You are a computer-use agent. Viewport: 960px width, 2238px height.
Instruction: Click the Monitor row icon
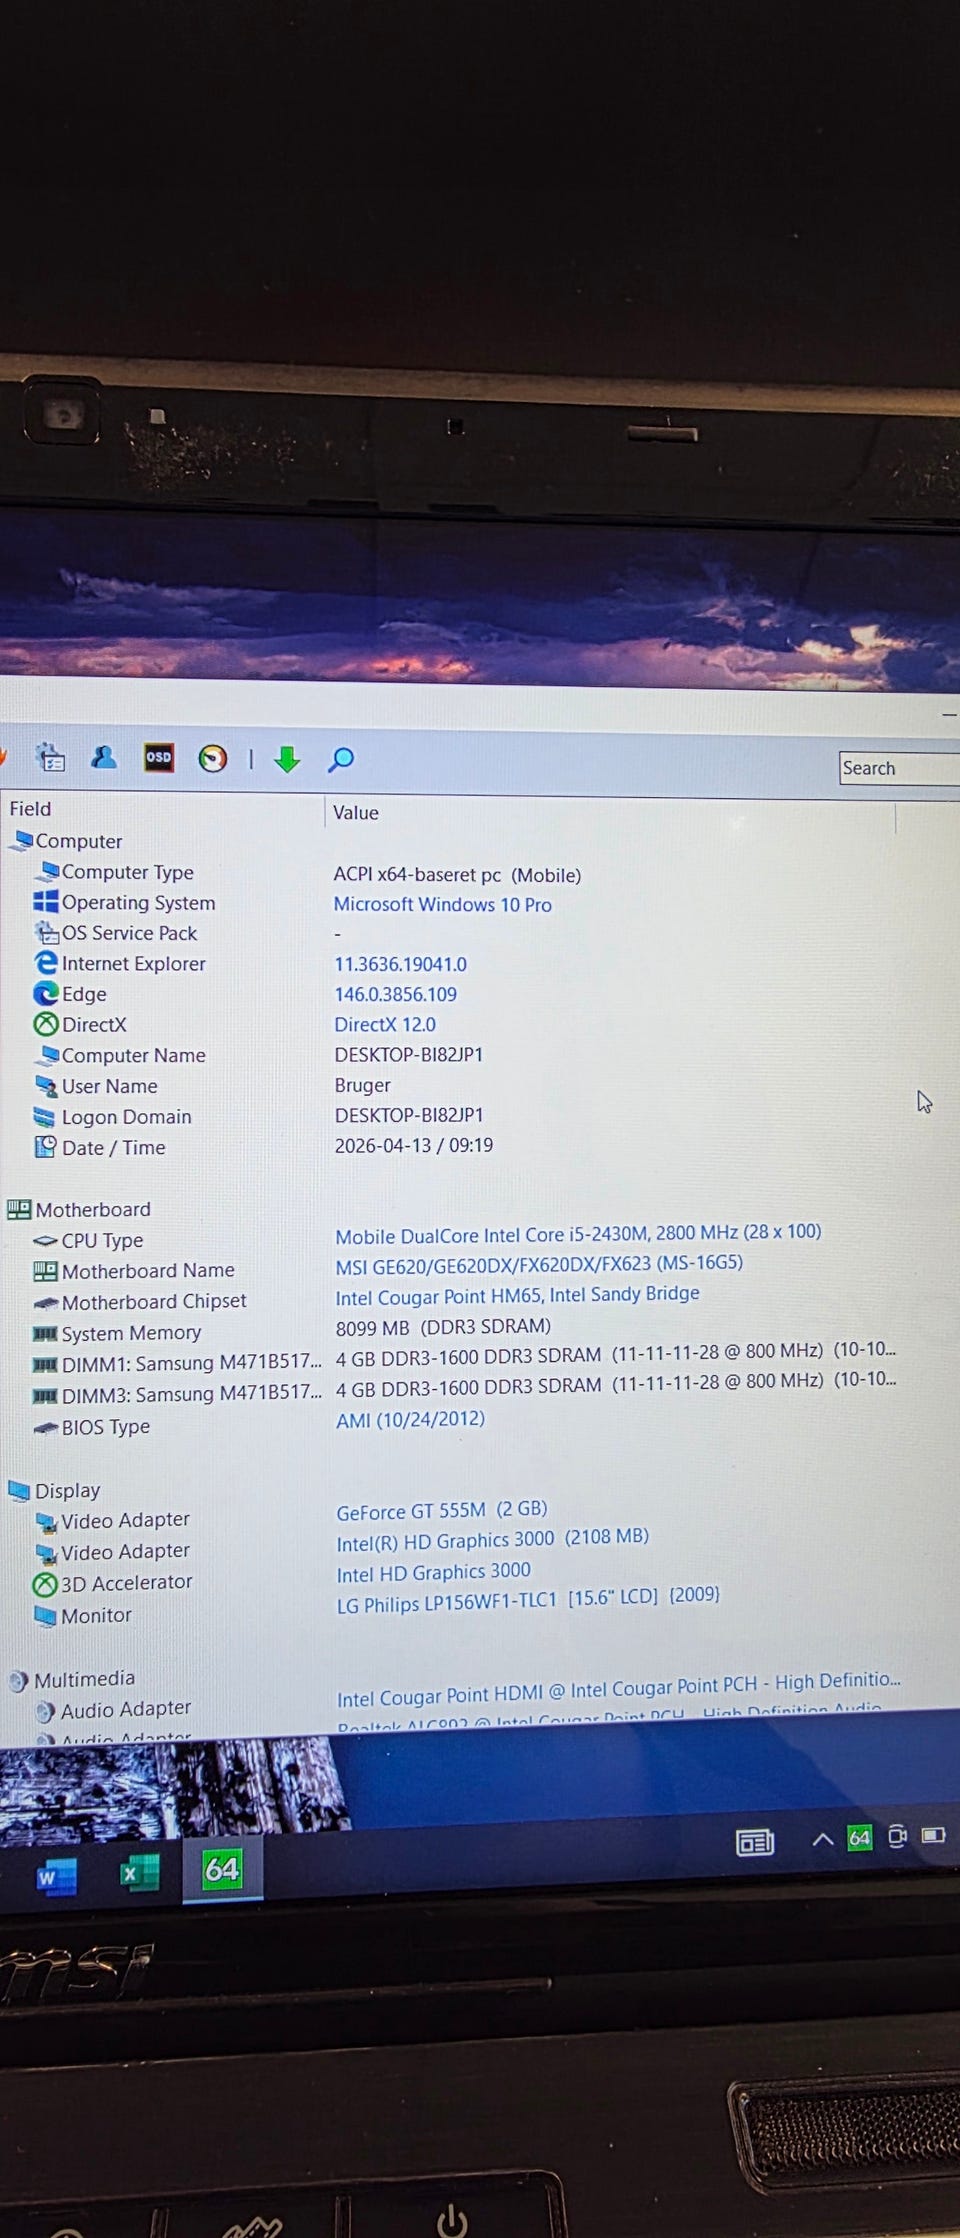click(x=45, y=1615)
